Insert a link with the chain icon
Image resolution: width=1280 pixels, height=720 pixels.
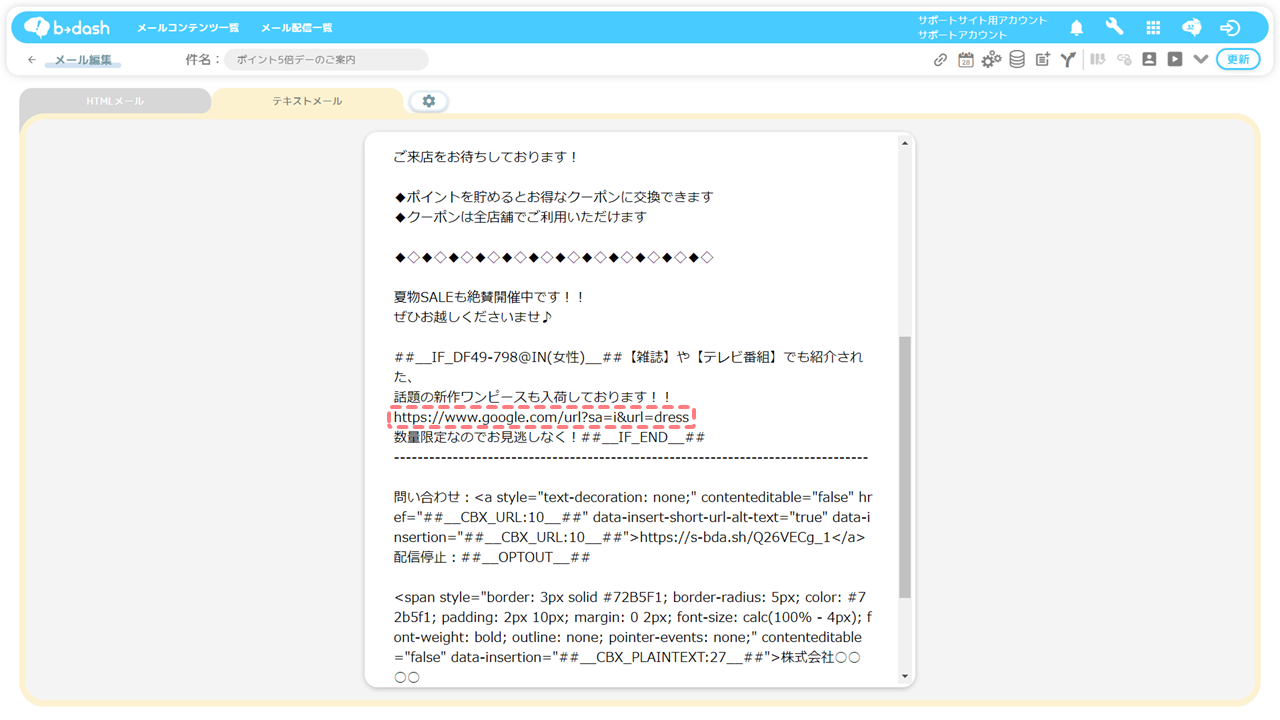(x=940, y=60)
